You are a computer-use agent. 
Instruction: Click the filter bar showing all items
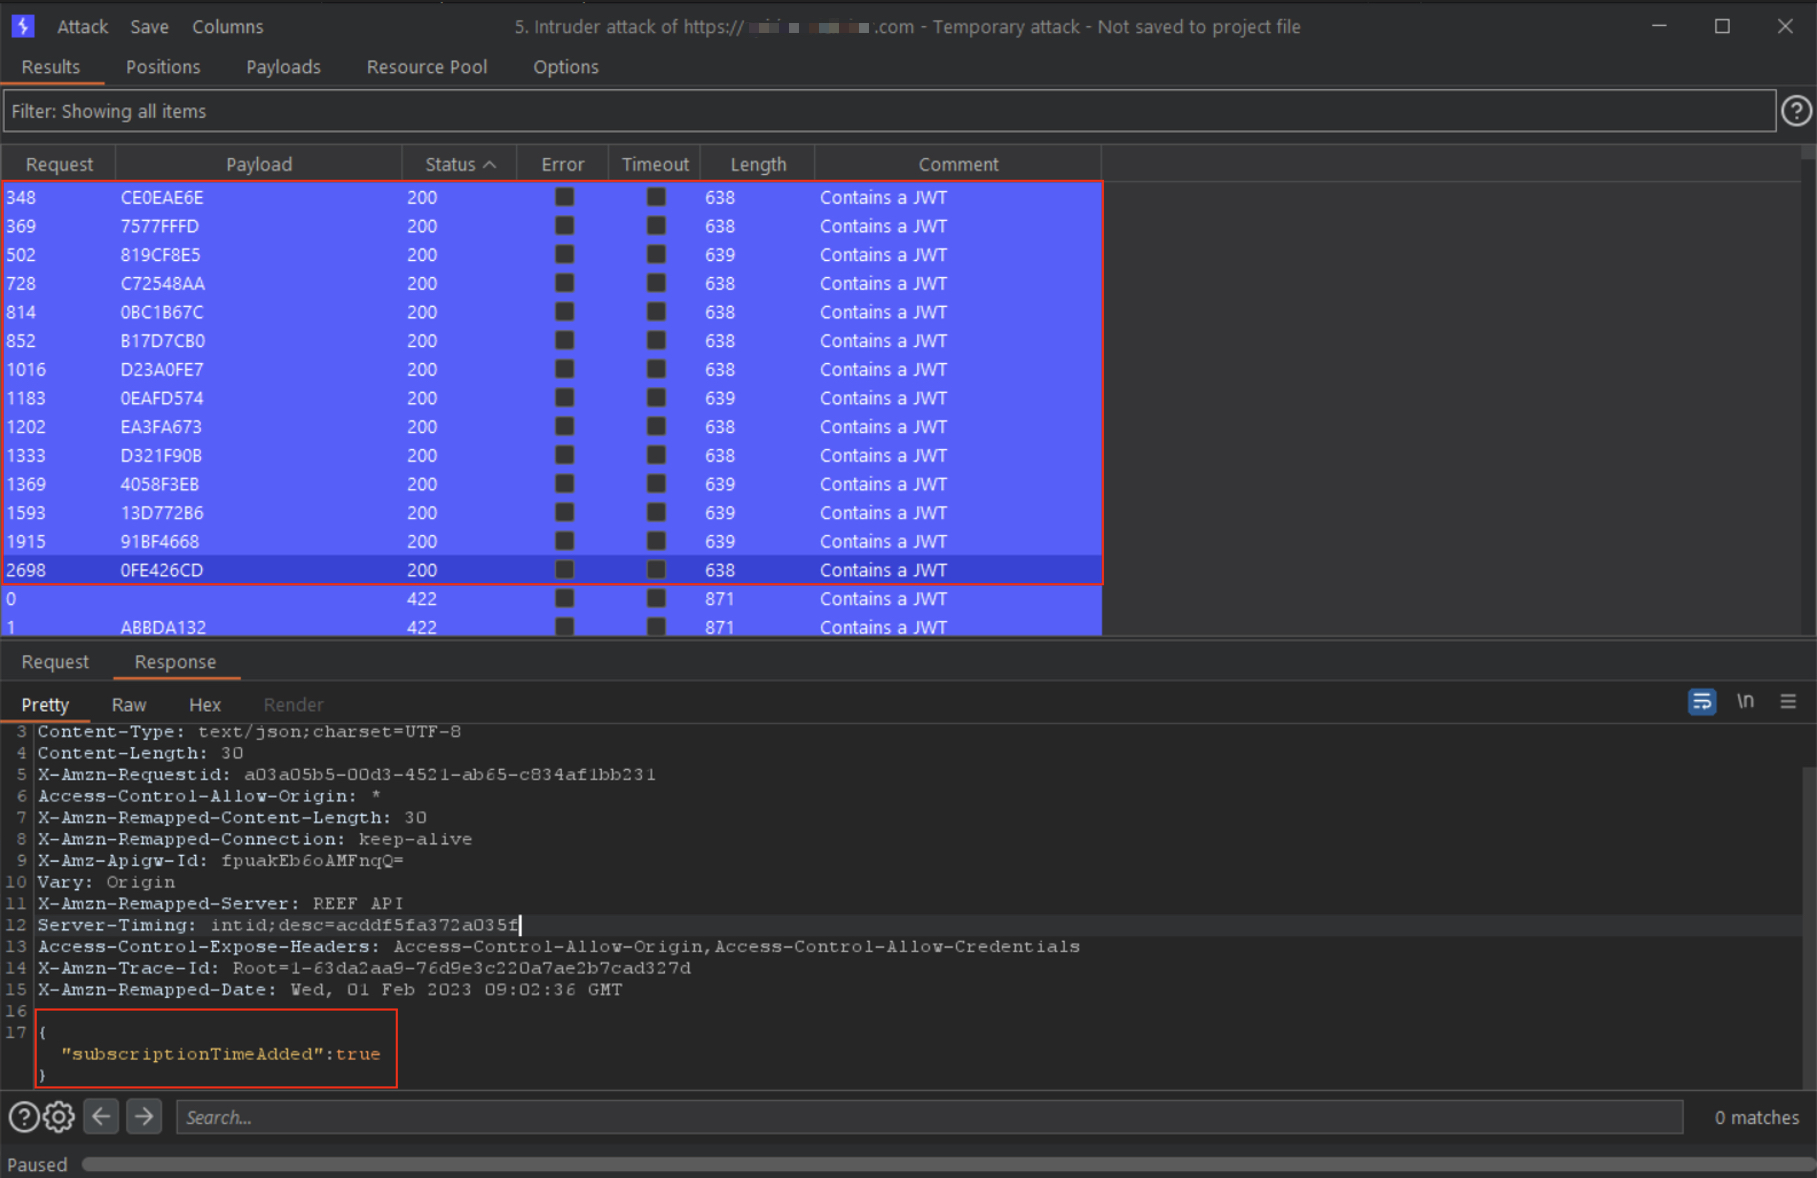coord(889,111)
